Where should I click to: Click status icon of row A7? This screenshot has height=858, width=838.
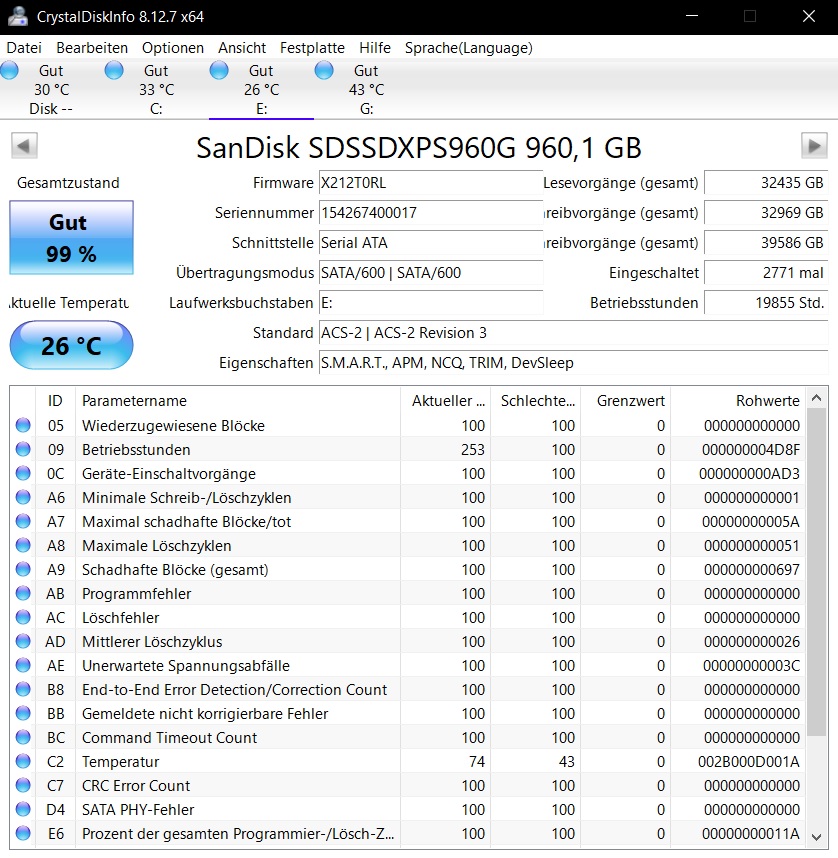point(23,521)
